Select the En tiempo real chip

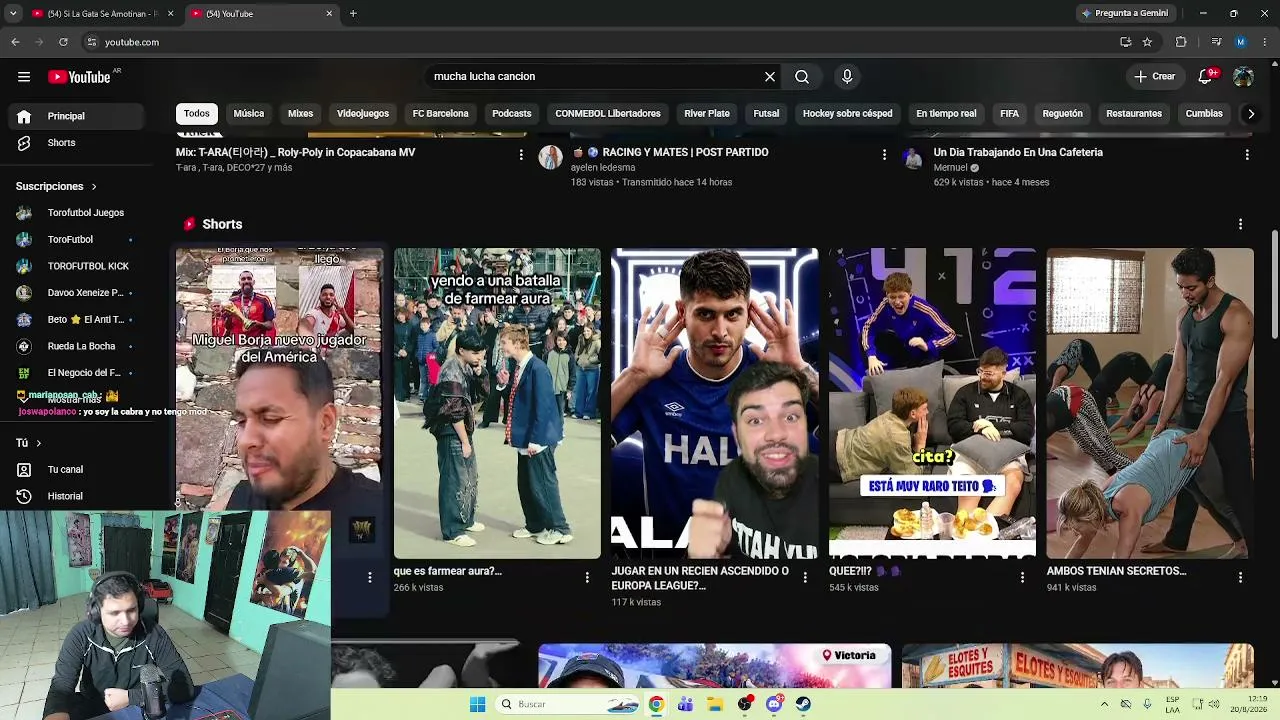point(946,114)
